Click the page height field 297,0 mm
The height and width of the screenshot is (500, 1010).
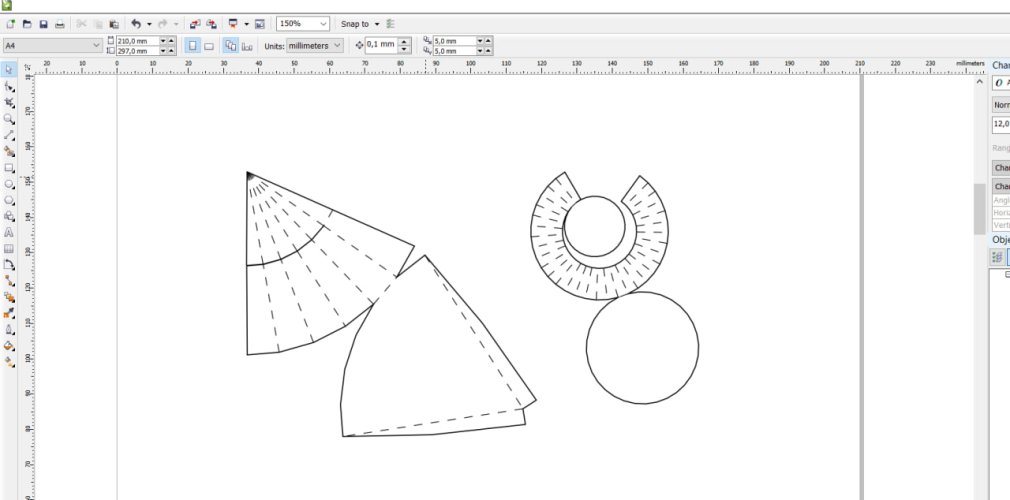pyautogui.click(x=137, y=50)
